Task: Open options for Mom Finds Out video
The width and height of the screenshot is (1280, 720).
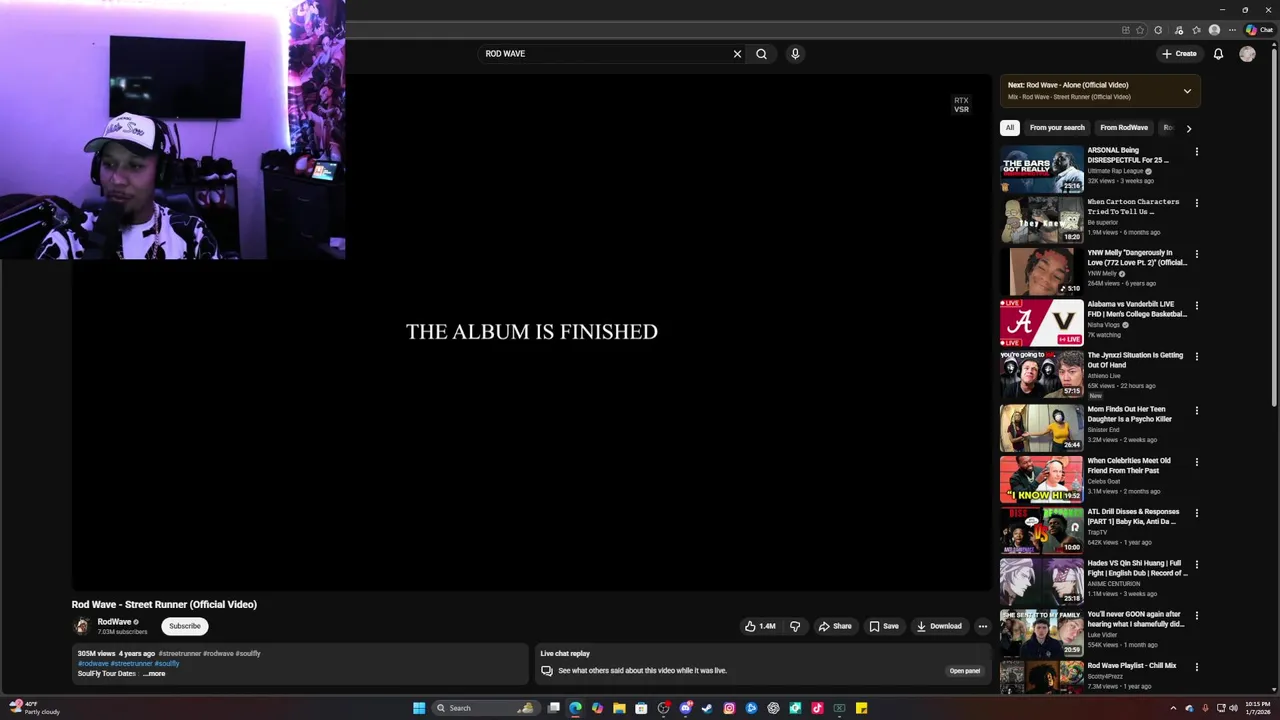Action: click(1196, 410)
